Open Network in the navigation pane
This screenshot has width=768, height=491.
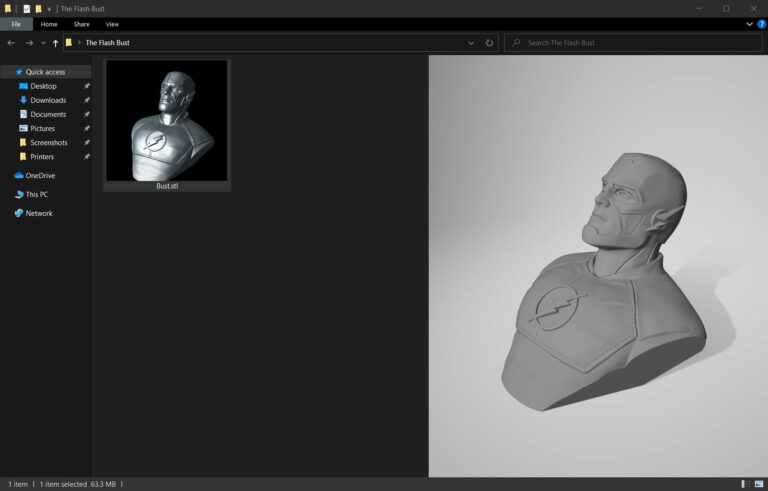39,213
